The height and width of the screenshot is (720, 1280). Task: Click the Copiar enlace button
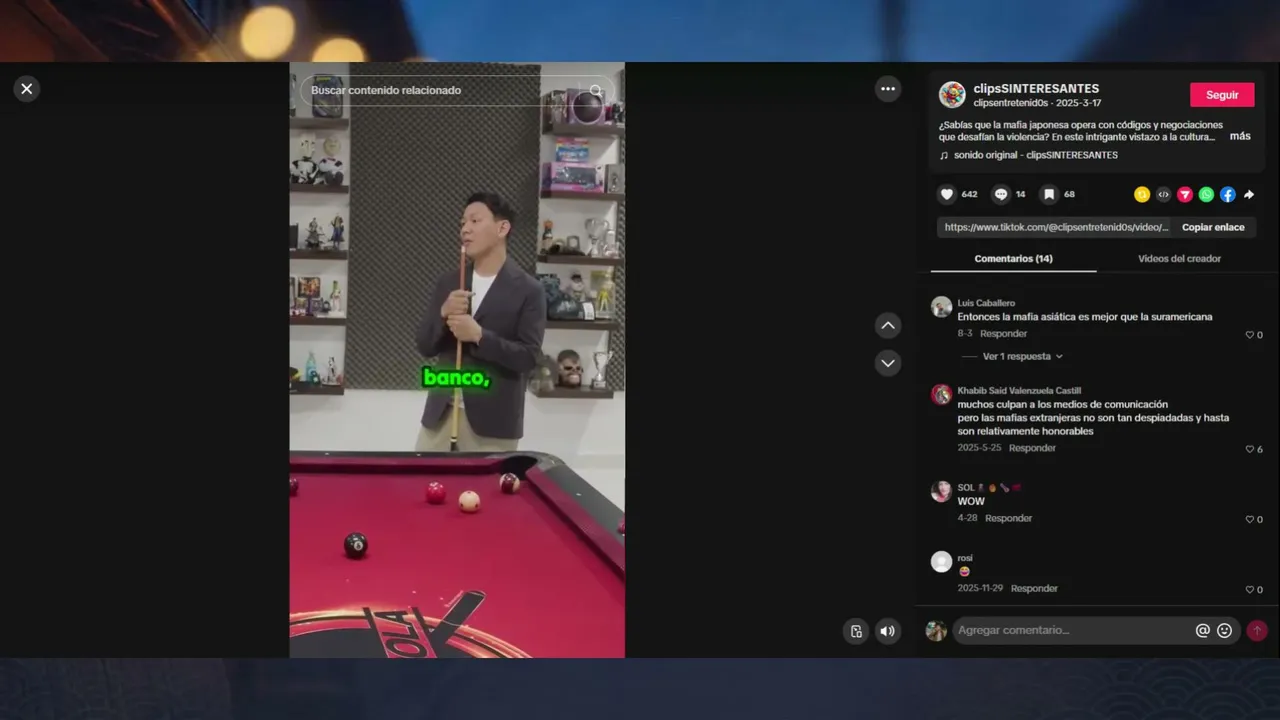pyautogui.click(x=1213, y=227)
